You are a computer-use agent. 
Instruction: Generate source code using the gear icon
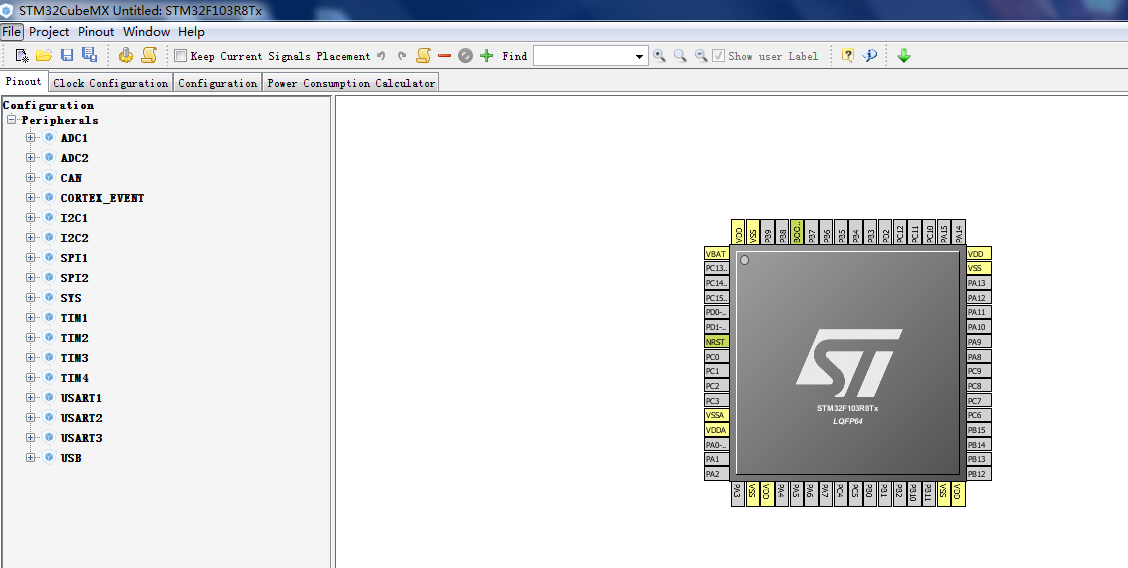coord(126,55)
